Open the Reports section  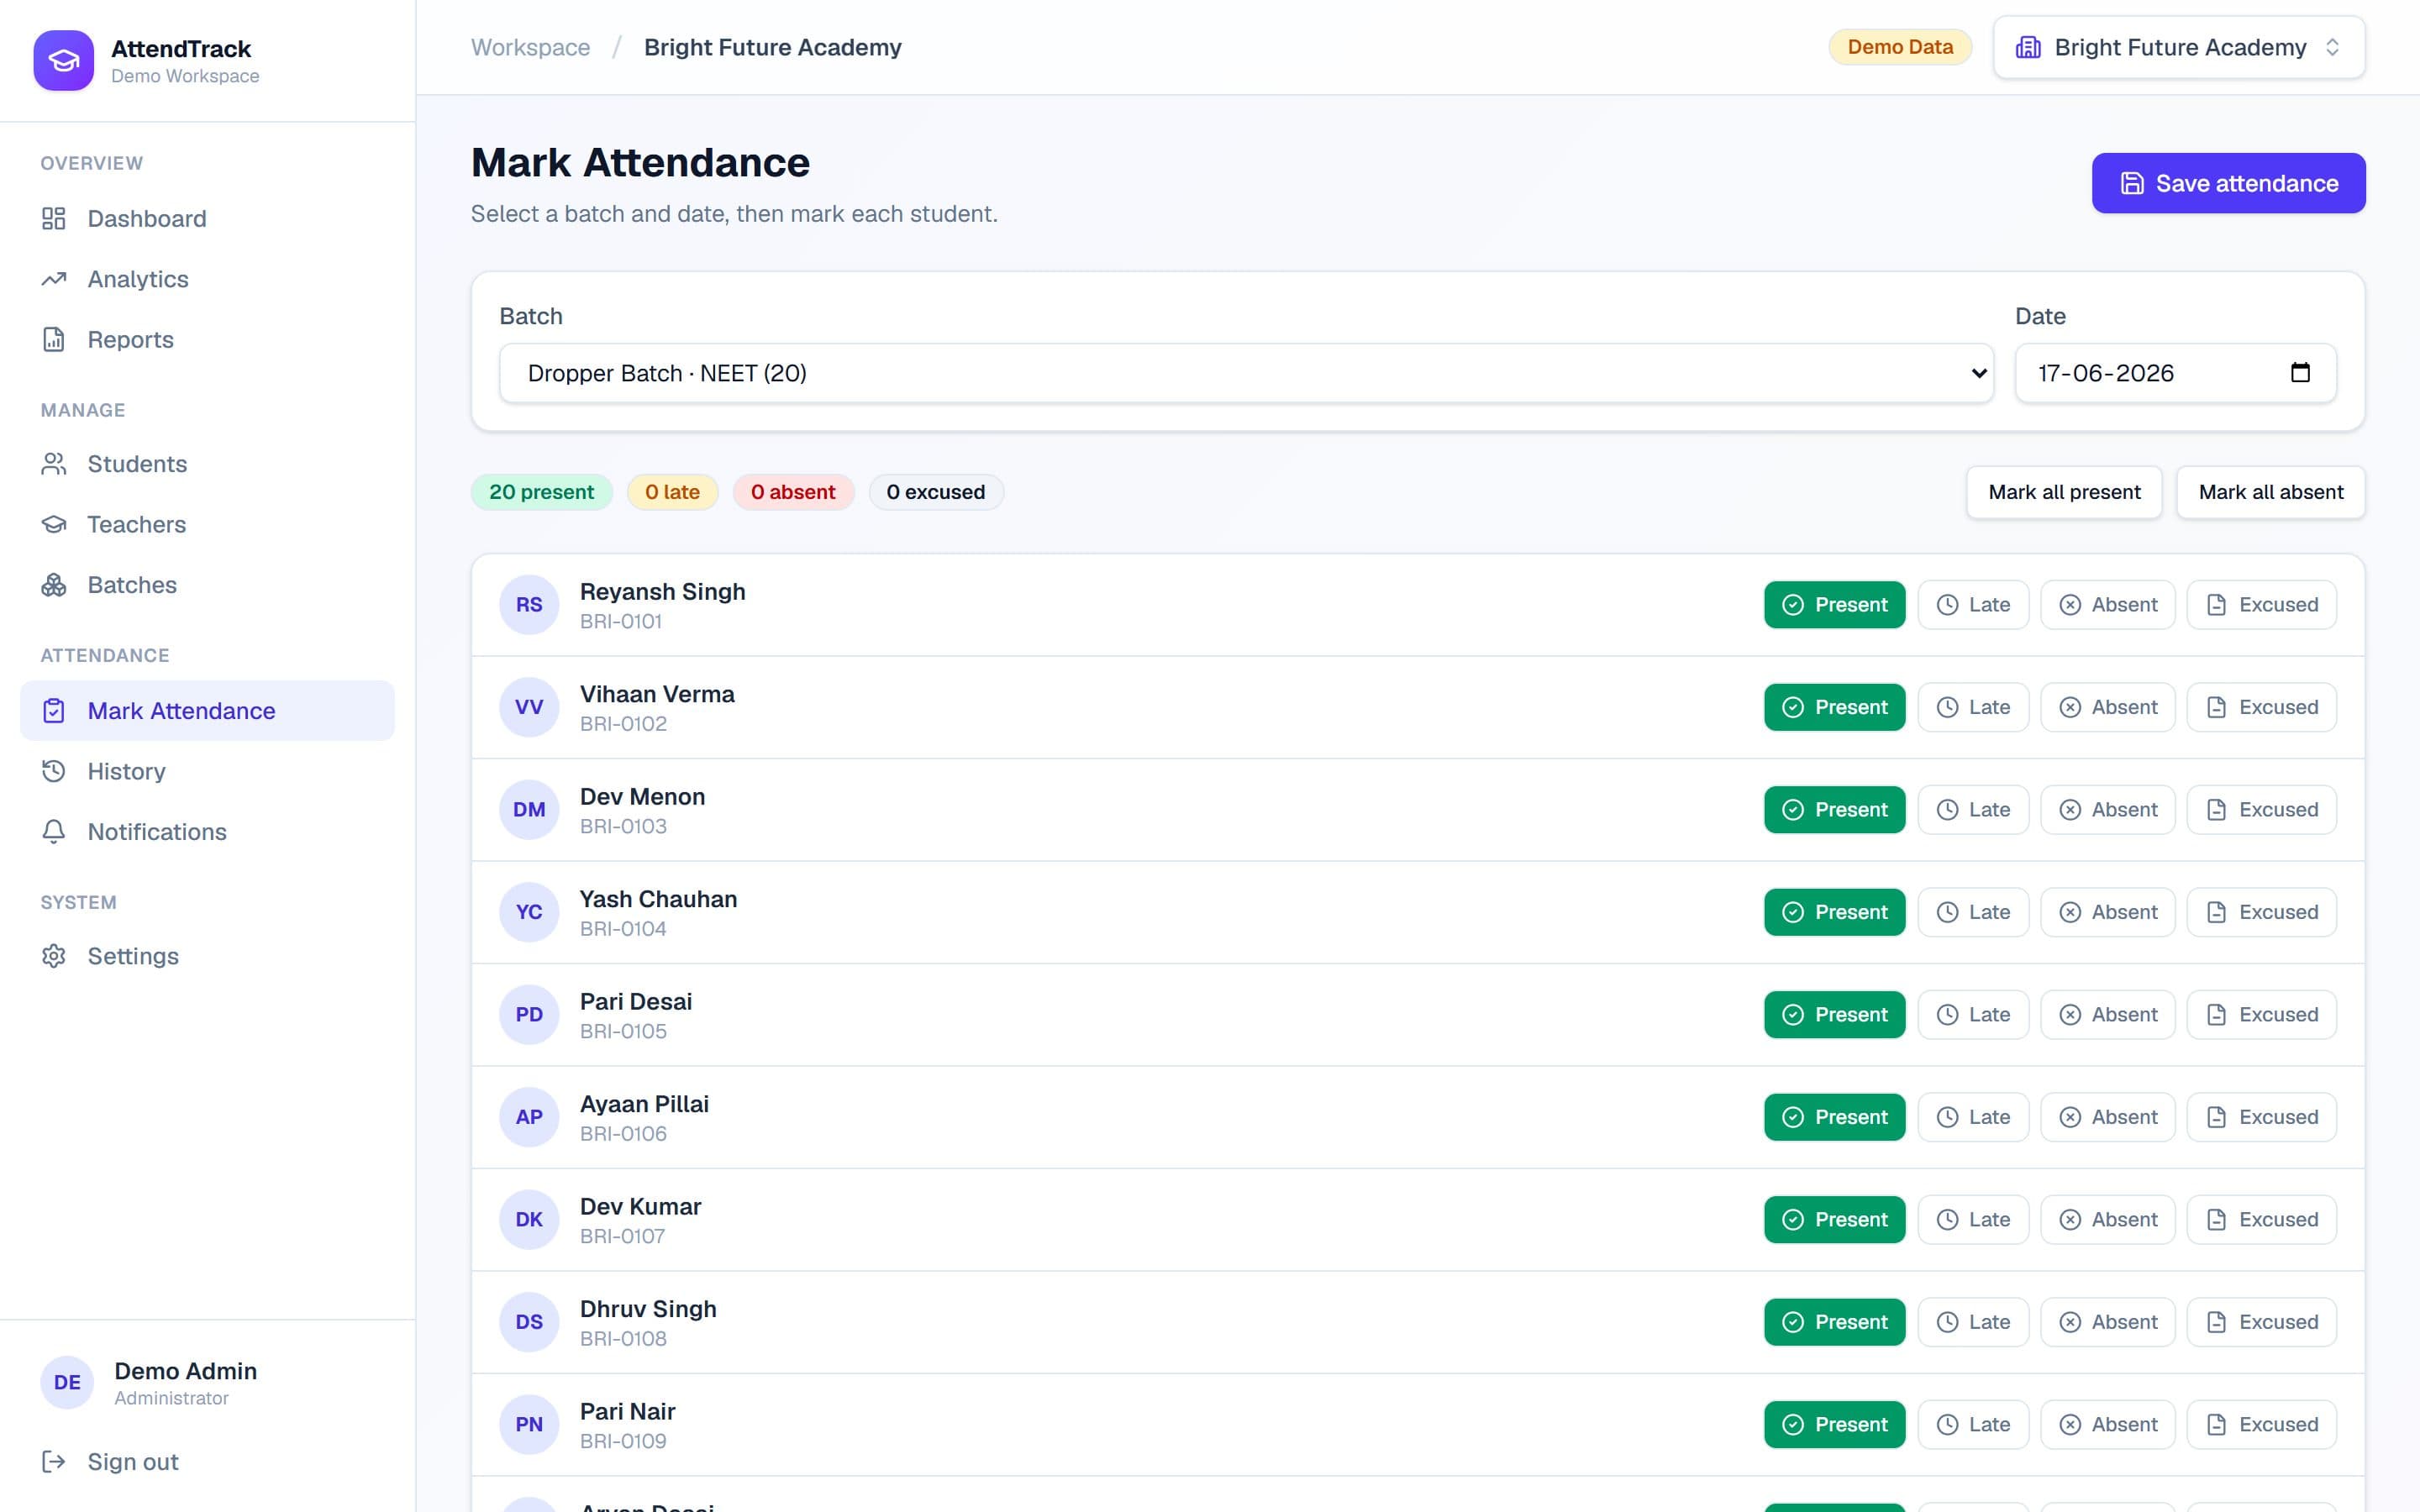click(207, 339)
